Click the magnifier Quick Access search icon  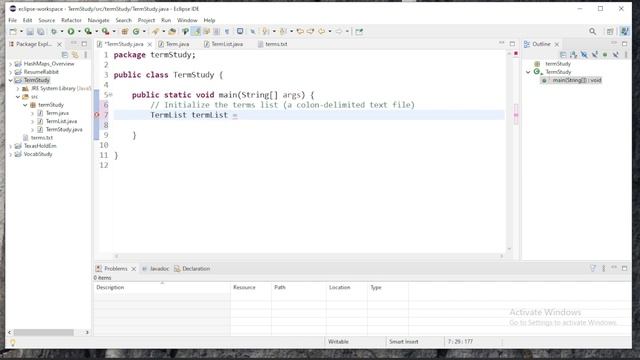coord(593,31)
